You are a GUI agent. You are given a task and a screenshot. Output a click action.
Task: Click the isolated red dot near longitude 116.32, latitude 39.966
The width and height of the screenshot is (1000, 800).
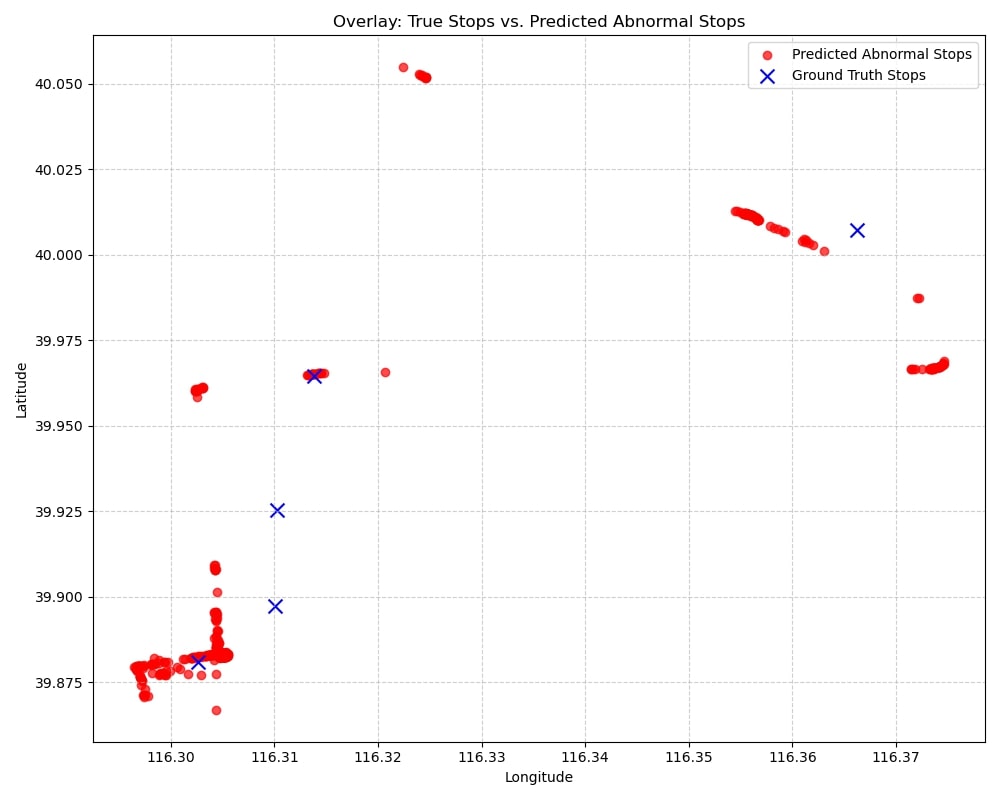(385, 373)
